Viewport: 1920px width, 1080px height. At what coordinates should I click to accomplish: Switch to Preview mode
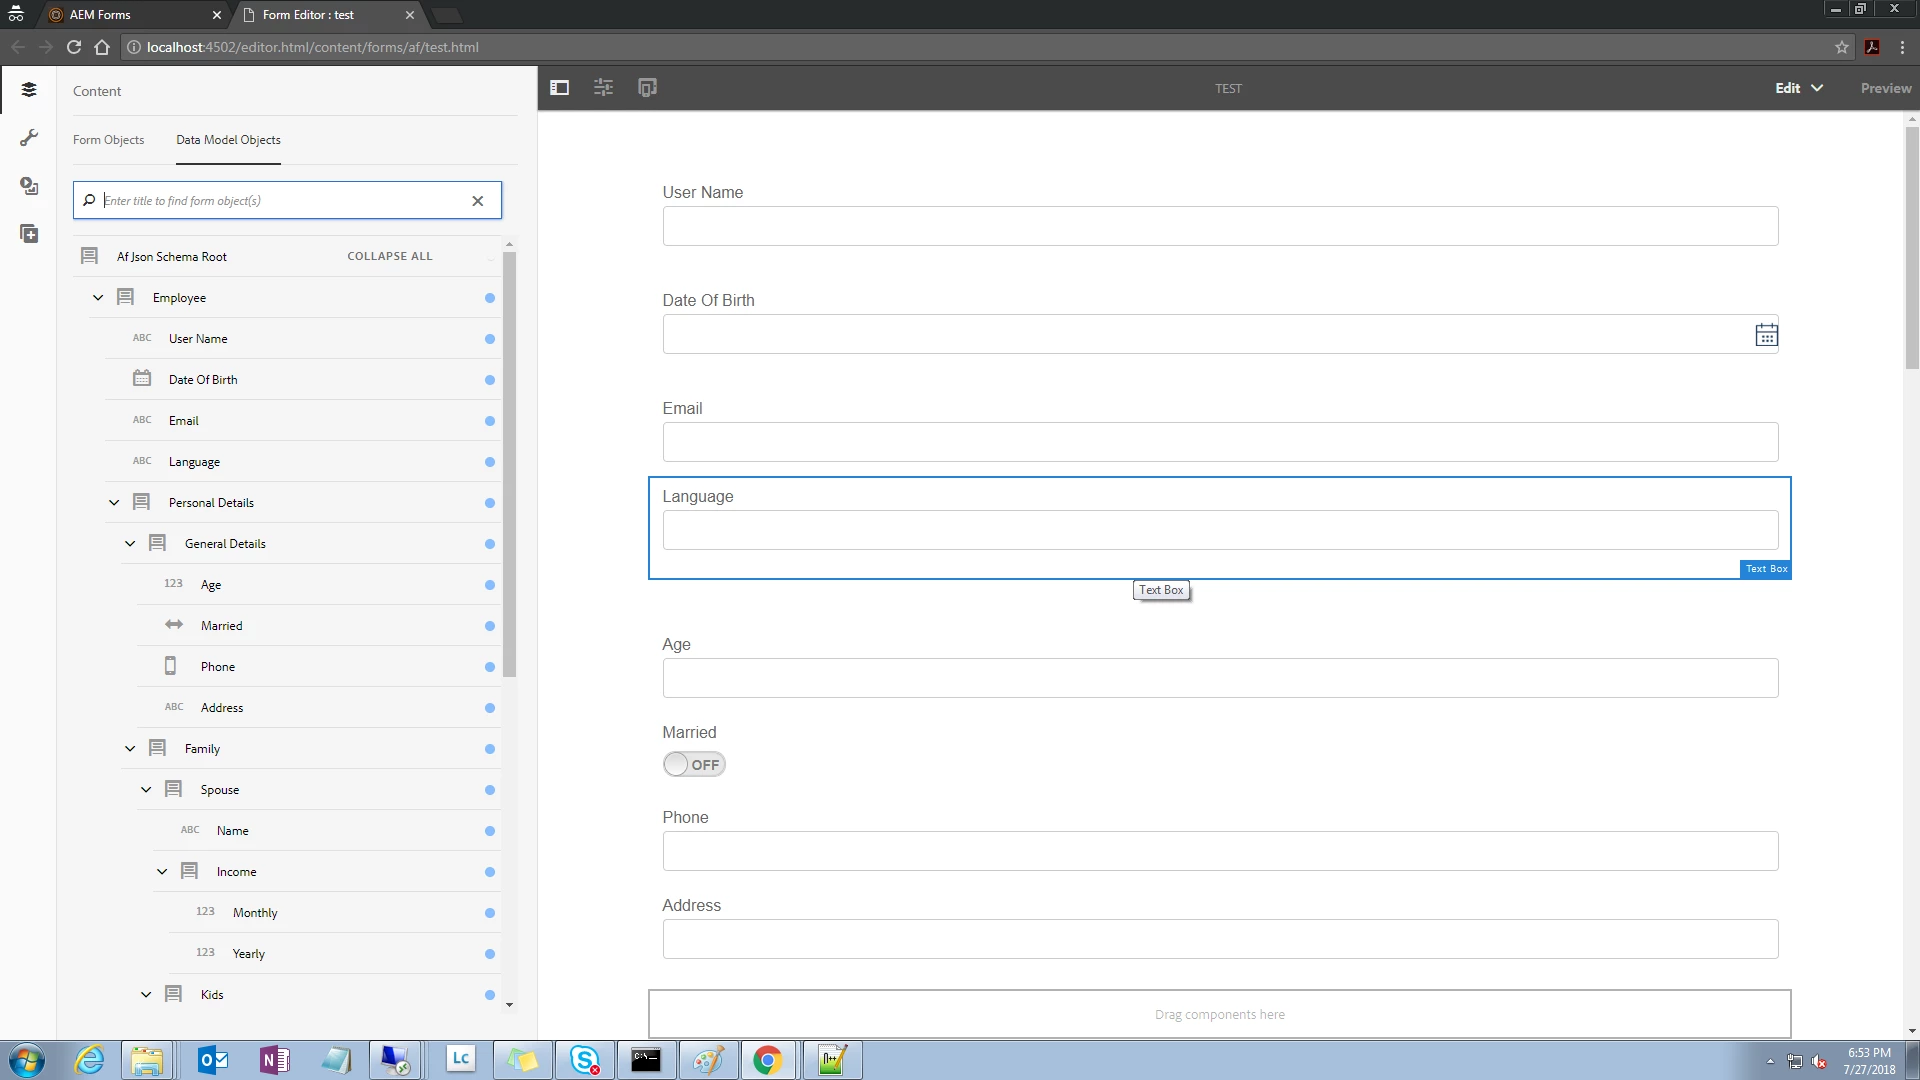pos(1885,88)
